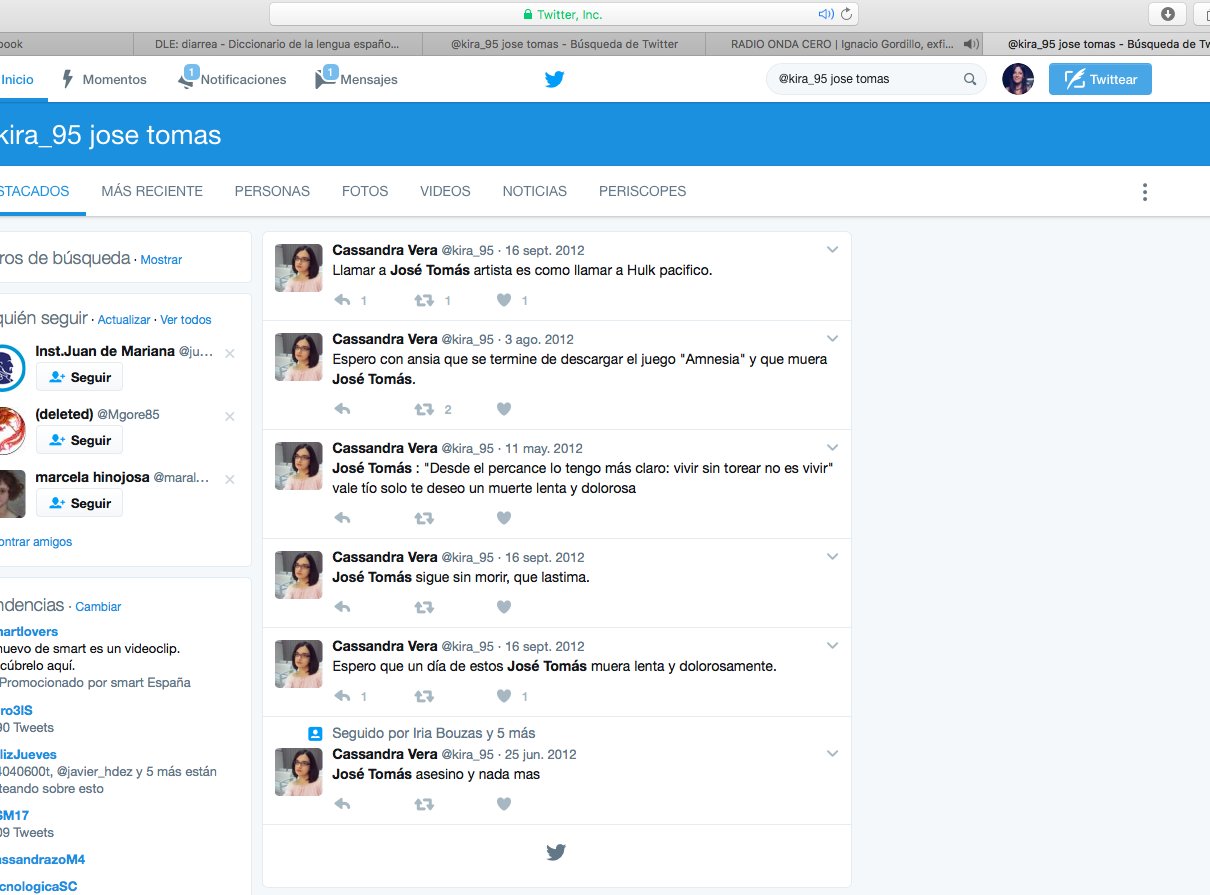Like the 'muera lenta y dolorosamente' tweet
Screen dimensions: 1210x895
click(504, 696)
